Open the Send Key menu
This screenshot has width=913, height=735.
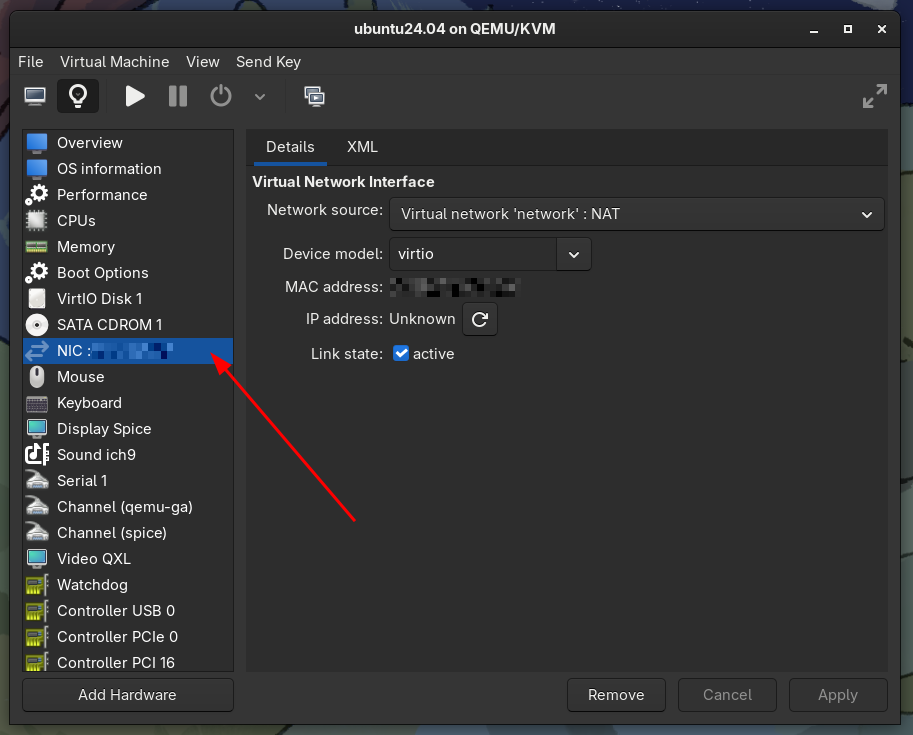click(268, 61)
